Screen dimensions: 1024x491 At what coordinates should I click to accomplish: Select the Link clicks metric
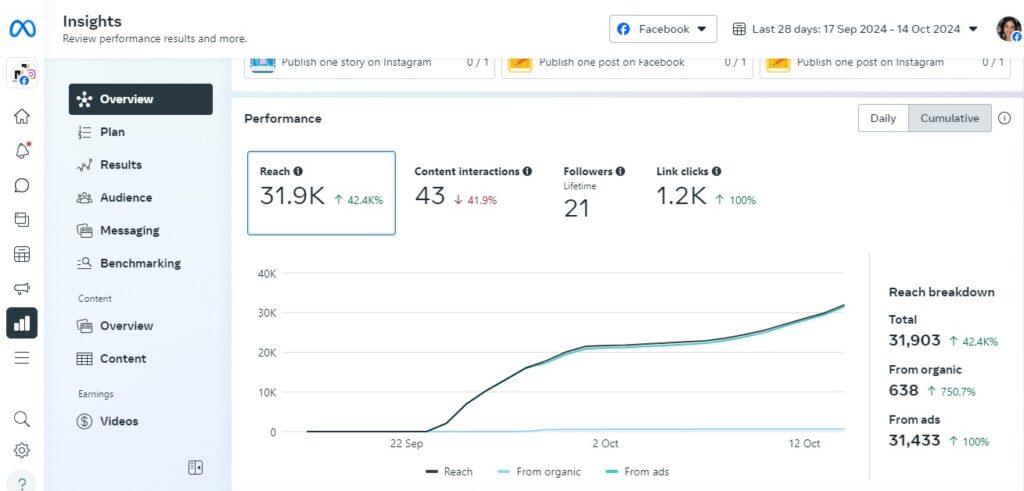(x=705, y=187)
